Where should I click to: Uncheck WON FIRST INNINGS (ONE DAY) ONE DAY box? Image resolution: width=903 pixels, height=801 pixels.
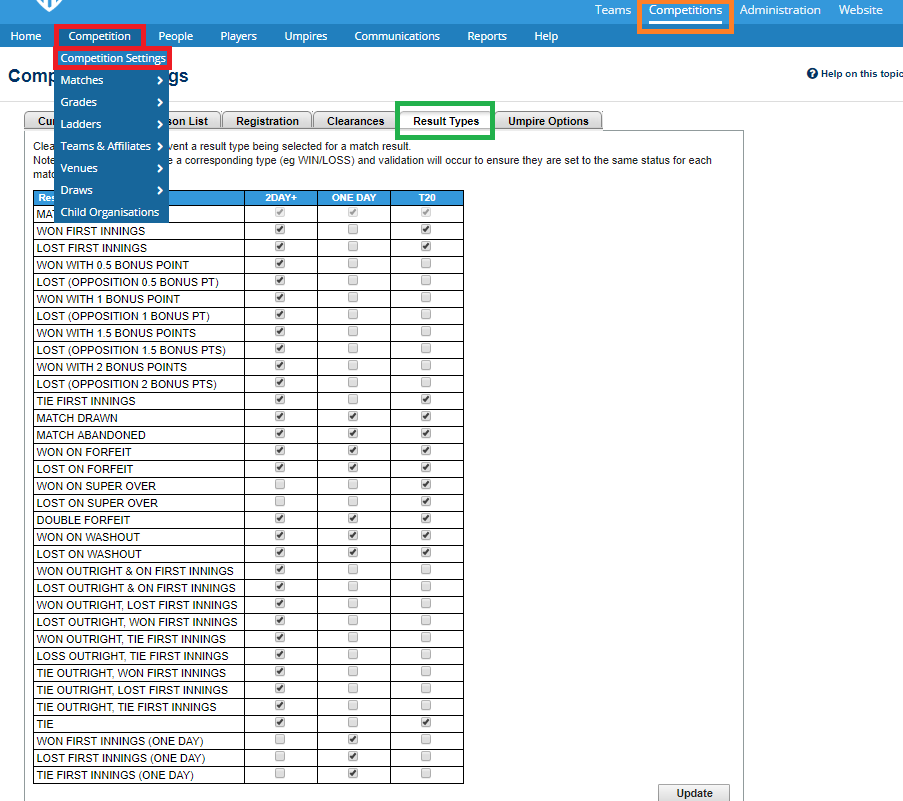pyautogui.click(x=353, y=739)
